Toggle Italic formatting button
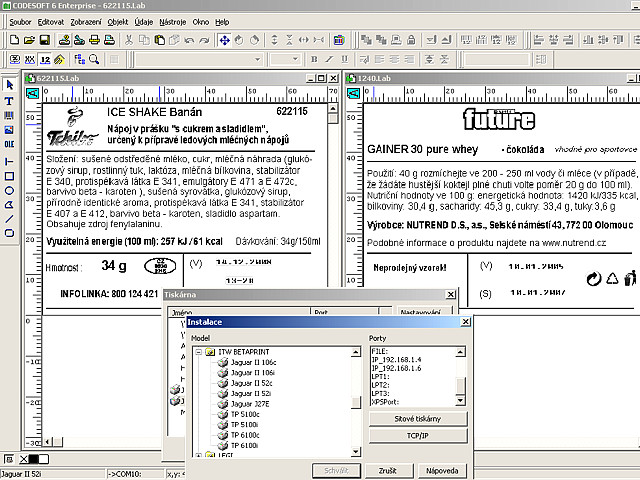This screenshot has width=640, height=480. coord(329,60)
